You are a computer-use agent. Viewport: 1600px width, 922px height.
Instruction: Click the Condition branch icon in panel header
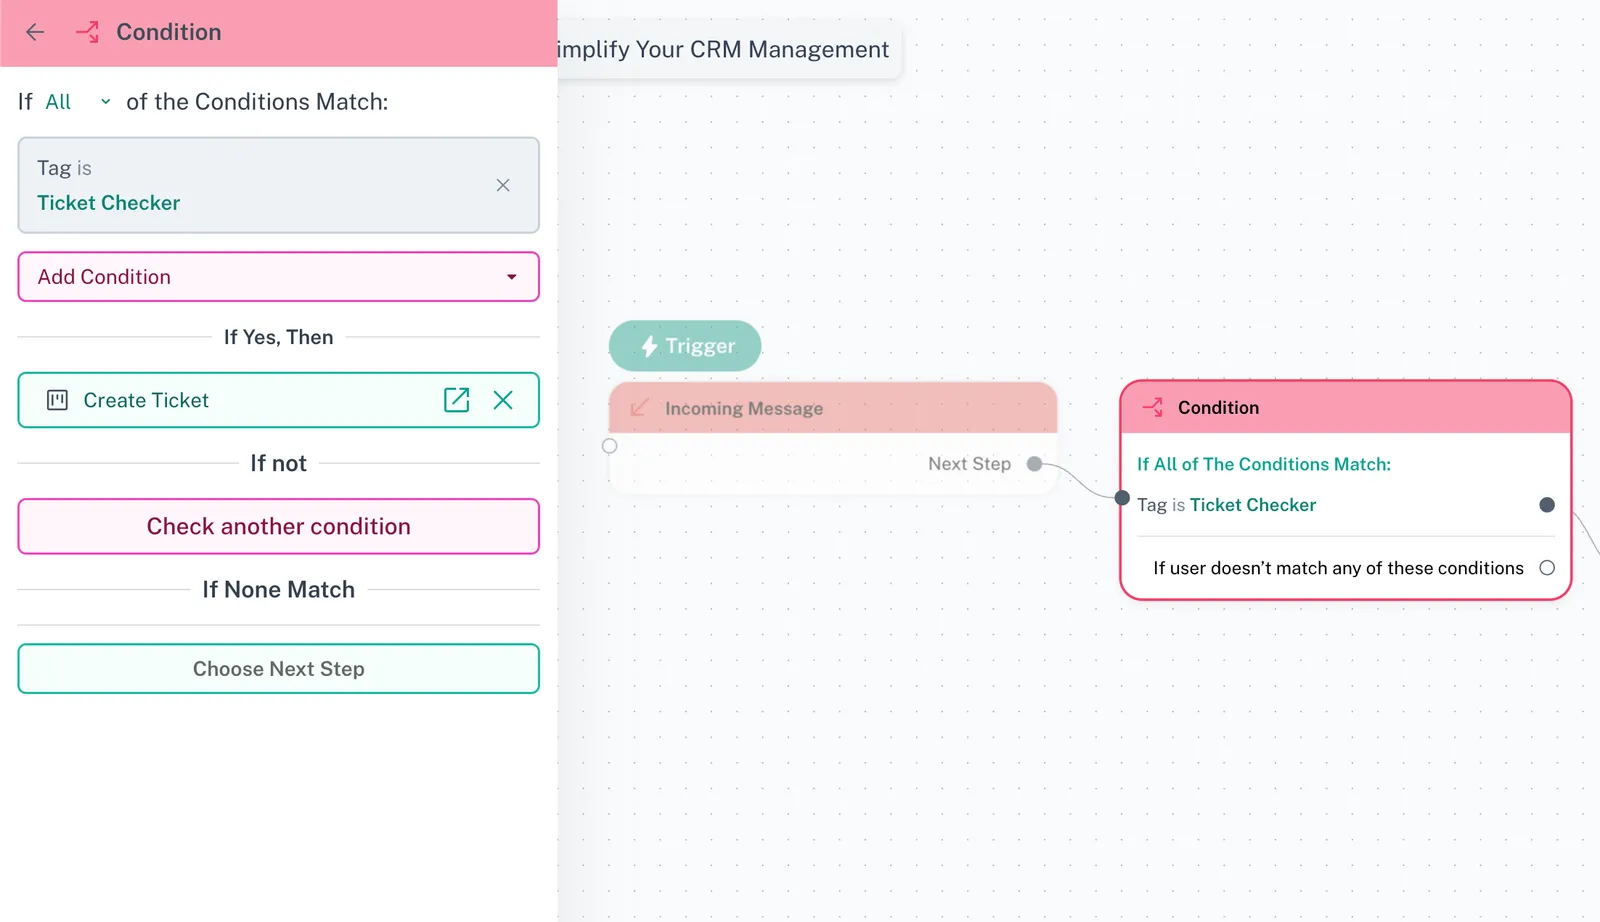87,32
